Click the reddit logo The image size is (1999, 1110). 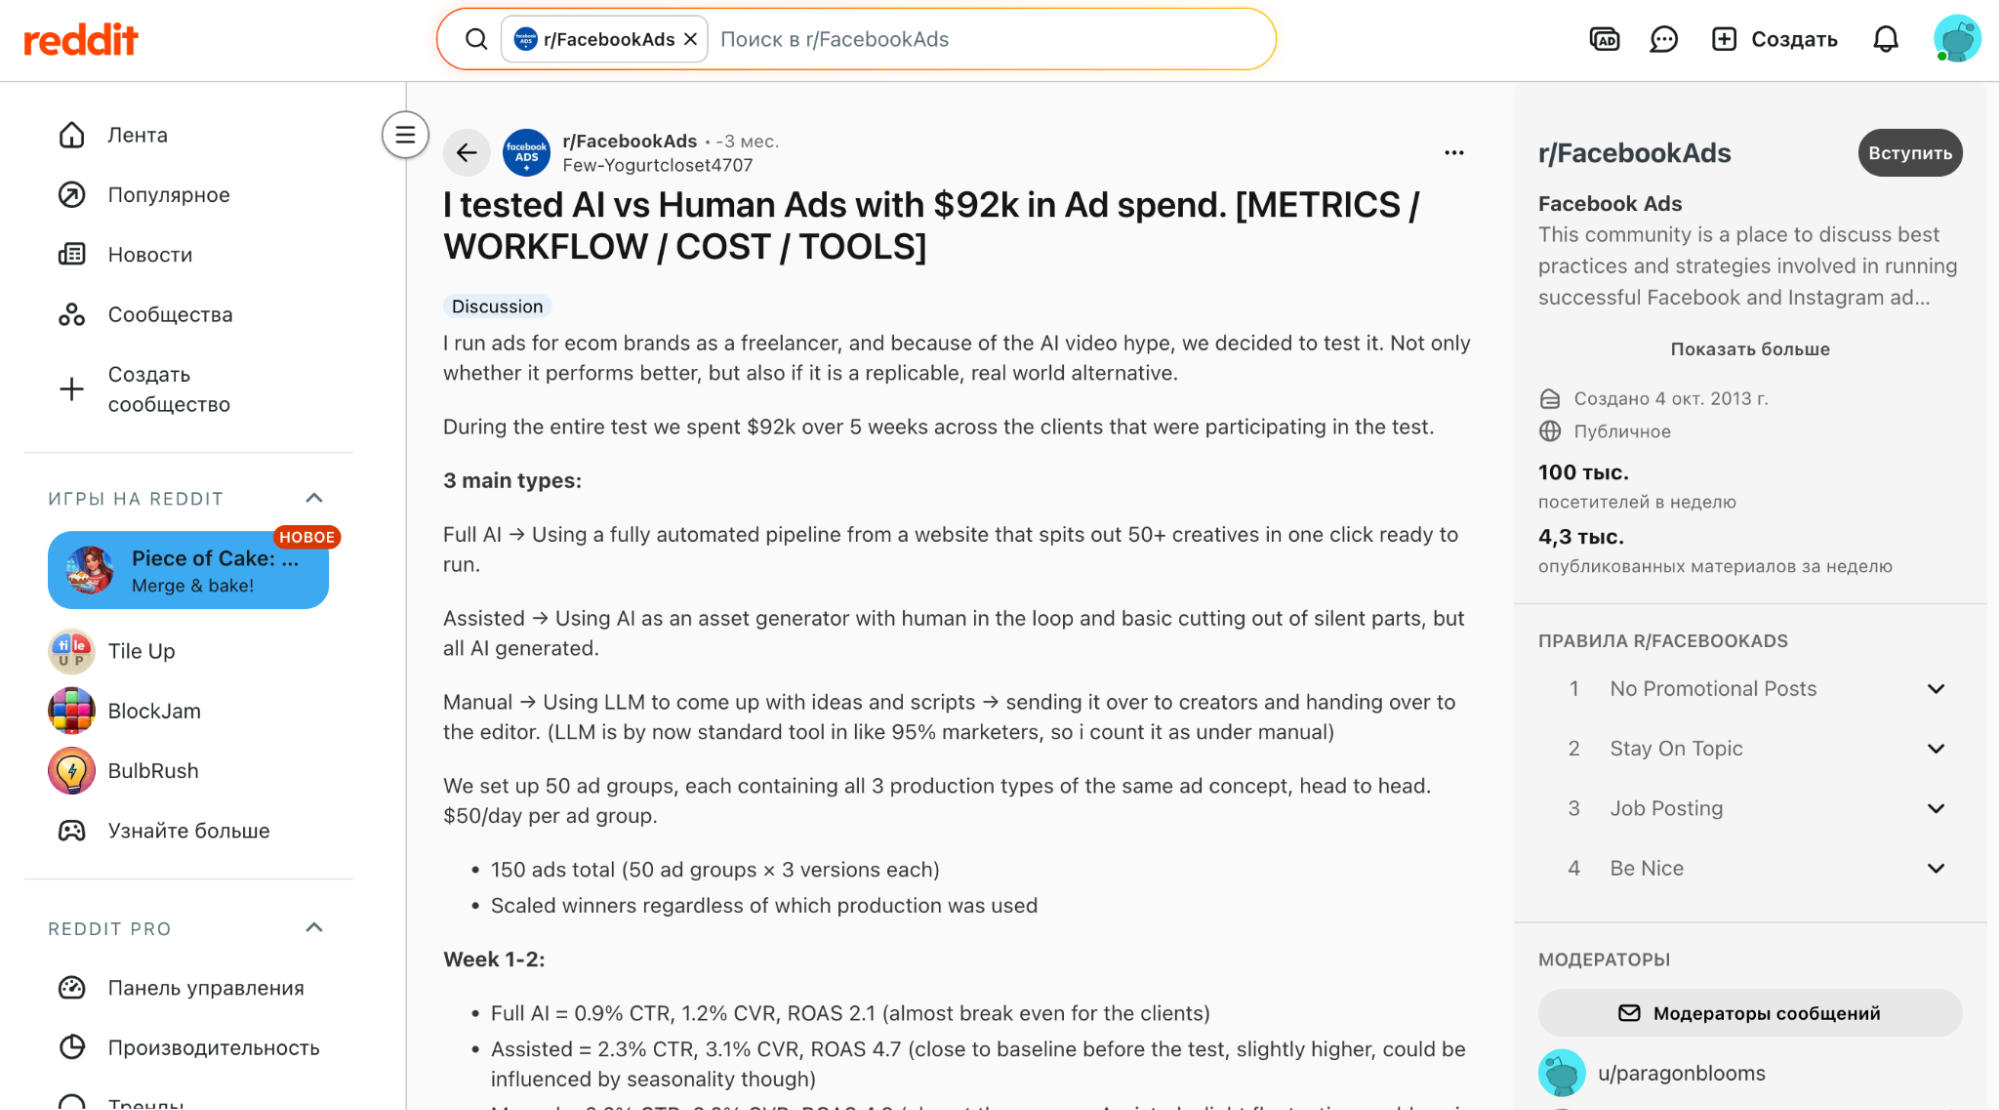tap(80, 40)
